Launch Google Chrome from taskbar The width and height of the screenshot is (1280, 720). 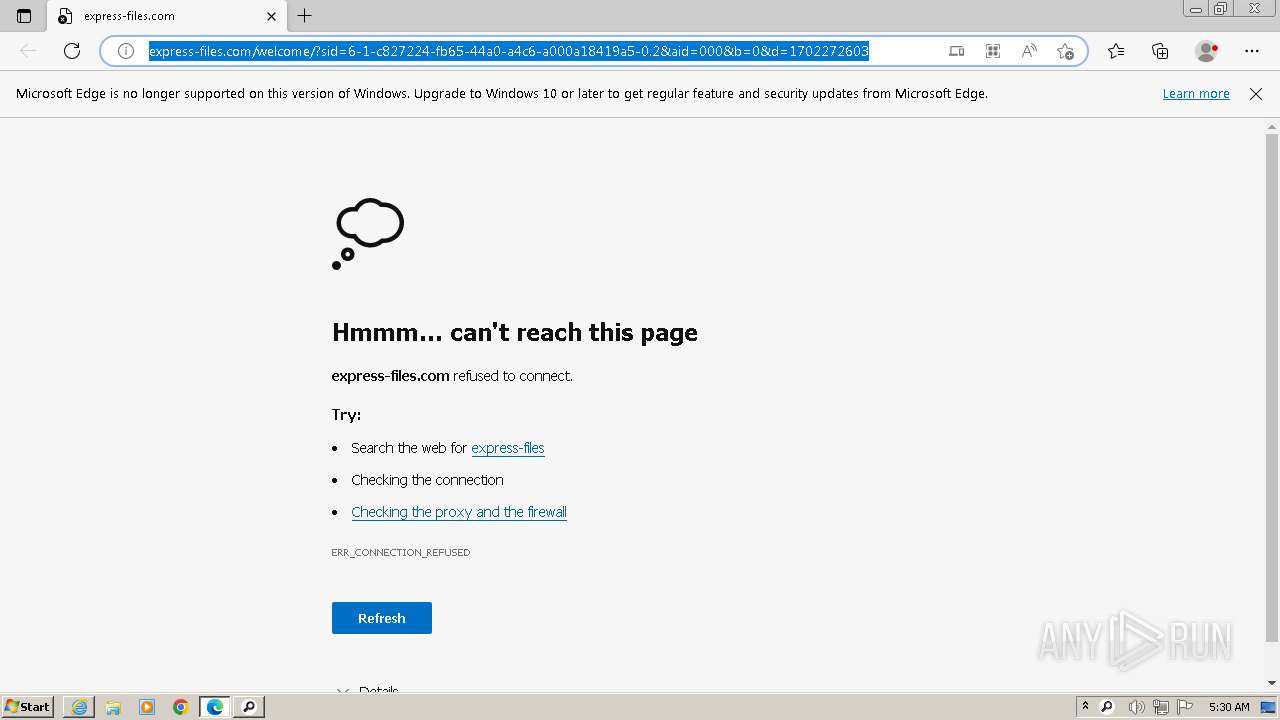181,707
